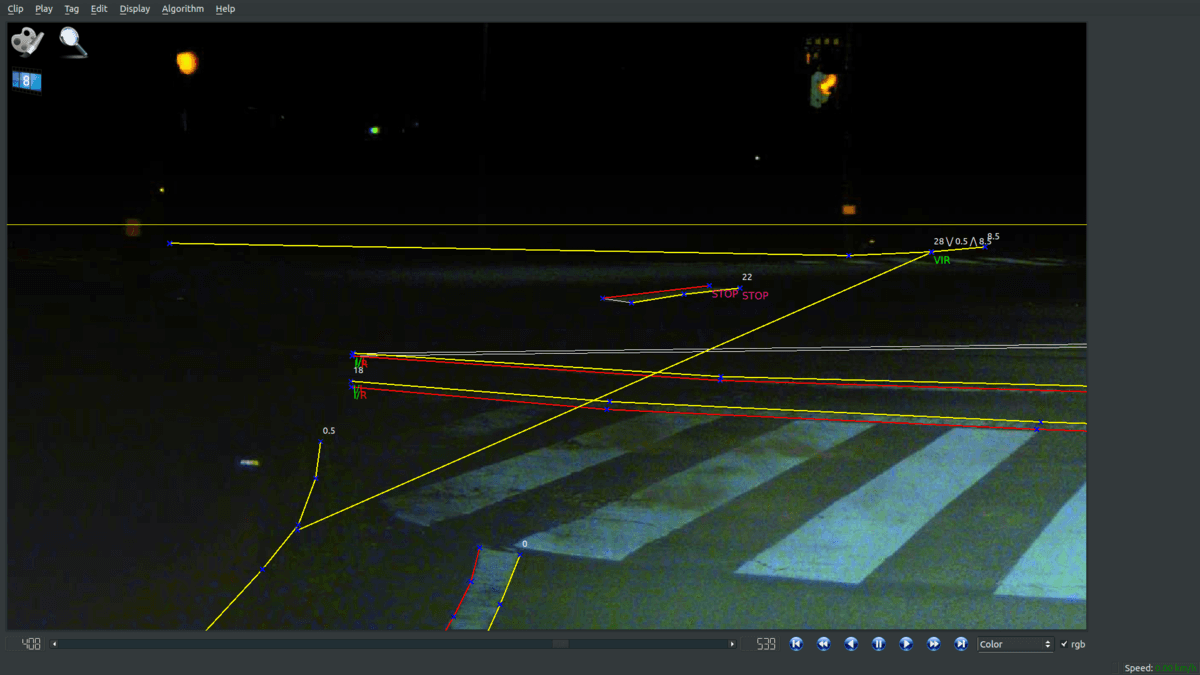Image resolution: width=1200 pixels, height=675 pixels.
Task: Click the current frame number 408 field
Action: point(31,644)
